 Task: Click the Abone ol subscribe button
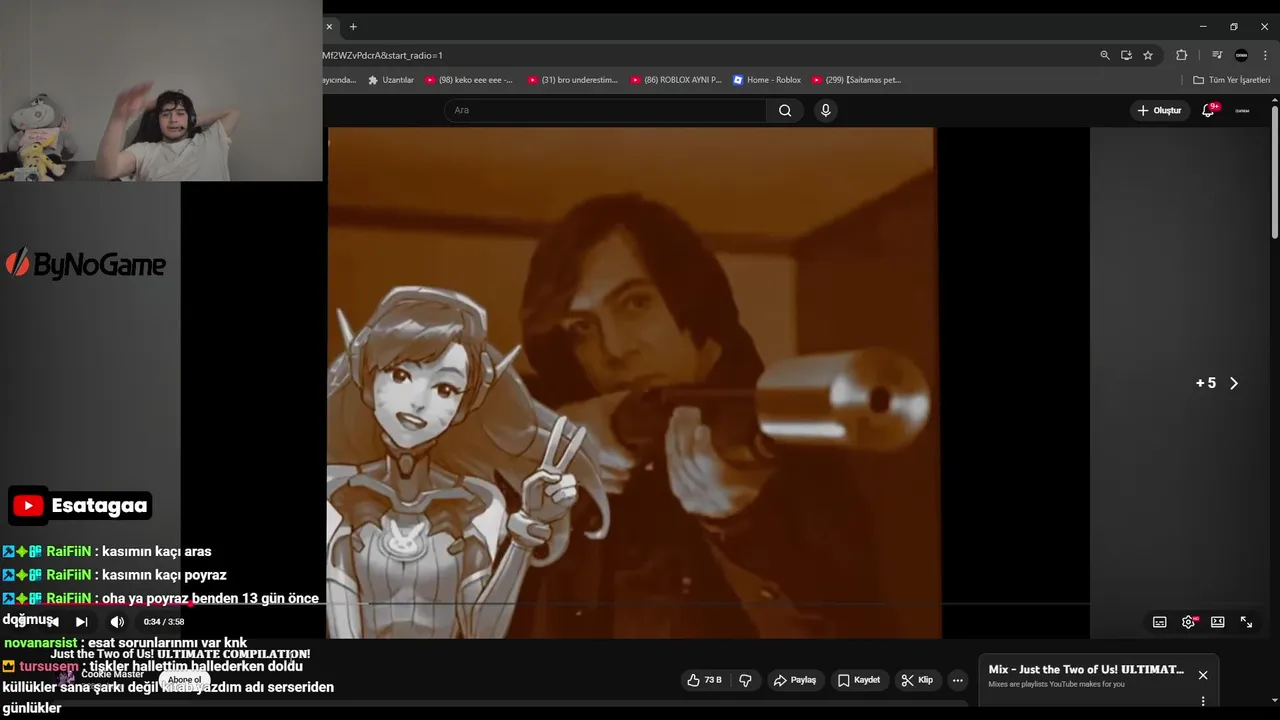pos(185,680)
